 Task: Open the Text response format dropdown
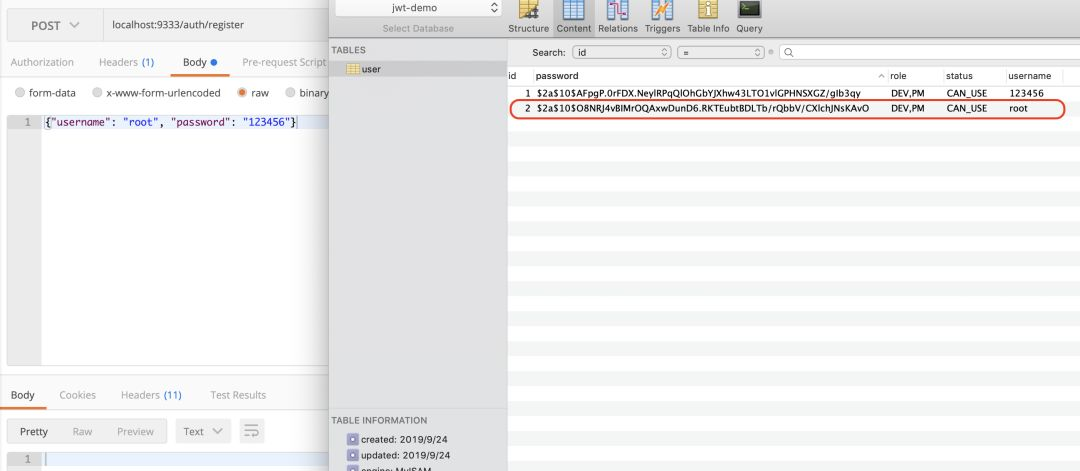pos(203,431)
